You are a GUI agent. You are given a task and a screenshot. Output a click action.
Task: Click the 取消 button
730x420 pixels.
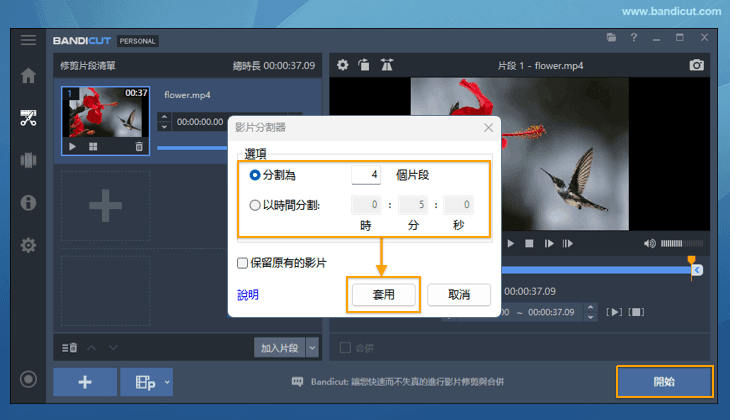click(x=459, y=295)
